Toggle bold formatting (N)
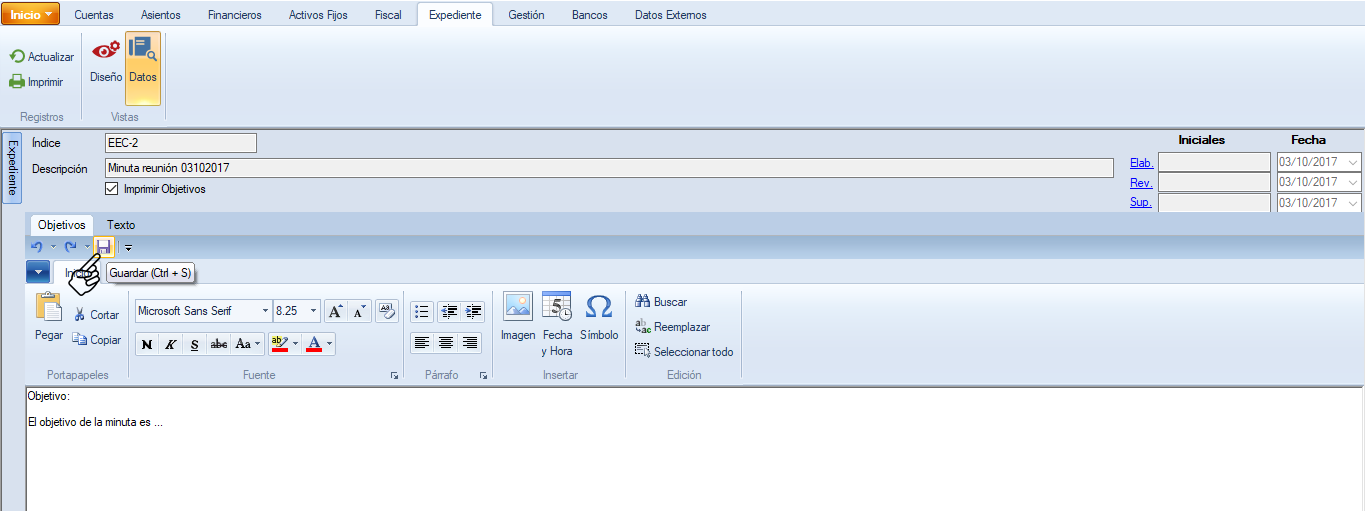Viewport: 1365px width, 511px height. pyautogui.click(x=147, y=344)
